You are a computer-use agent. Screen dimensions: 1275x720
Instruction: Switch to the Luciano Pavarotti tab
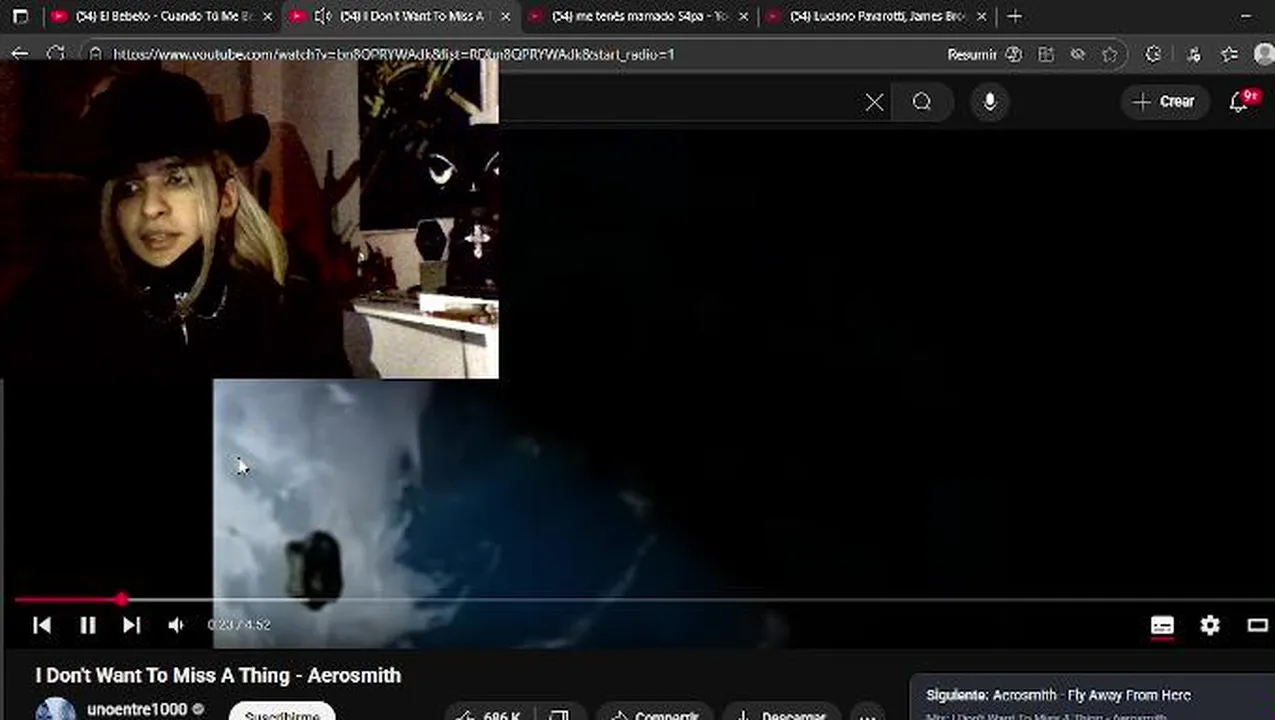tap(875, 17)
